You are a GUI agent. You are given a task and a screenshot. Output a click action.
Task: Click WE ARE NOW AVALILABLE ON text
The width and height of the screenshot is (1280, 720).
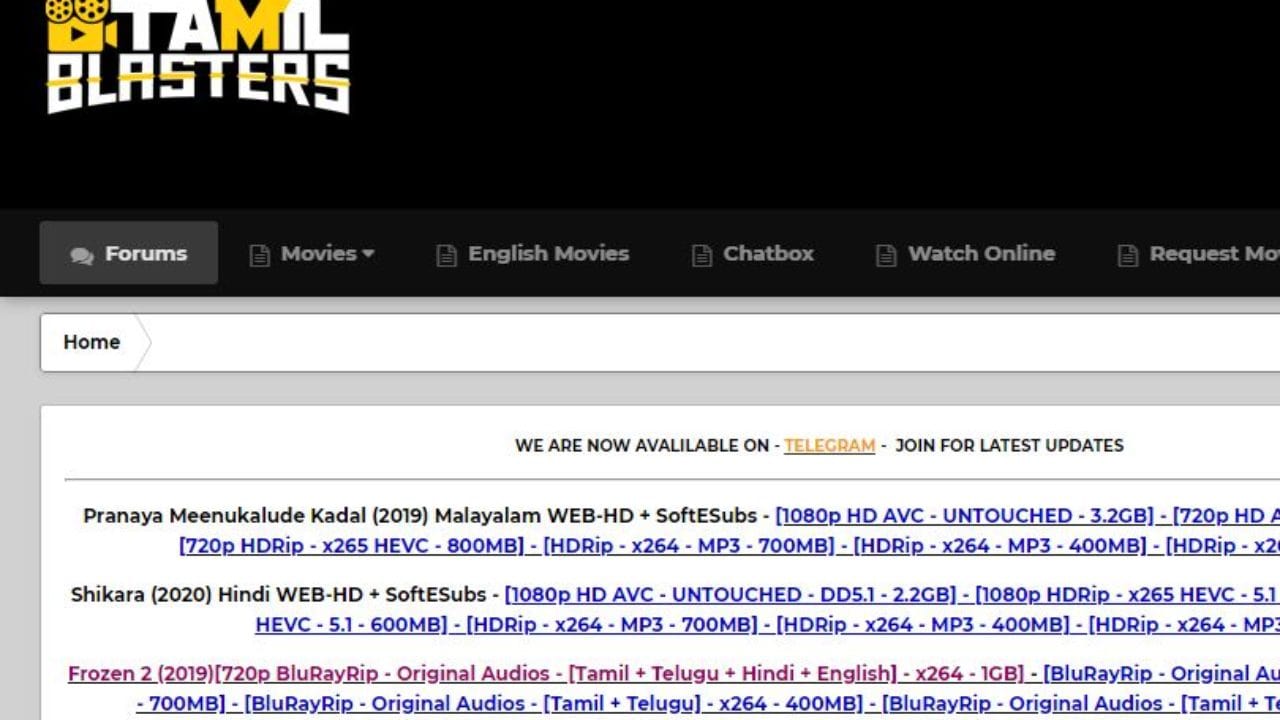click(642, 445)
